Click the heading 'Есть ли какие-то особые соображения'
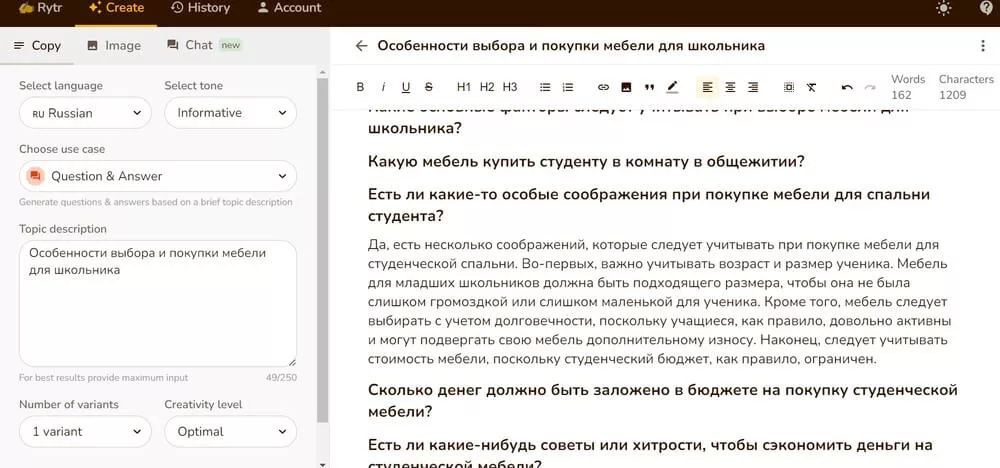The image size is (1000, 468). (649, 205)
